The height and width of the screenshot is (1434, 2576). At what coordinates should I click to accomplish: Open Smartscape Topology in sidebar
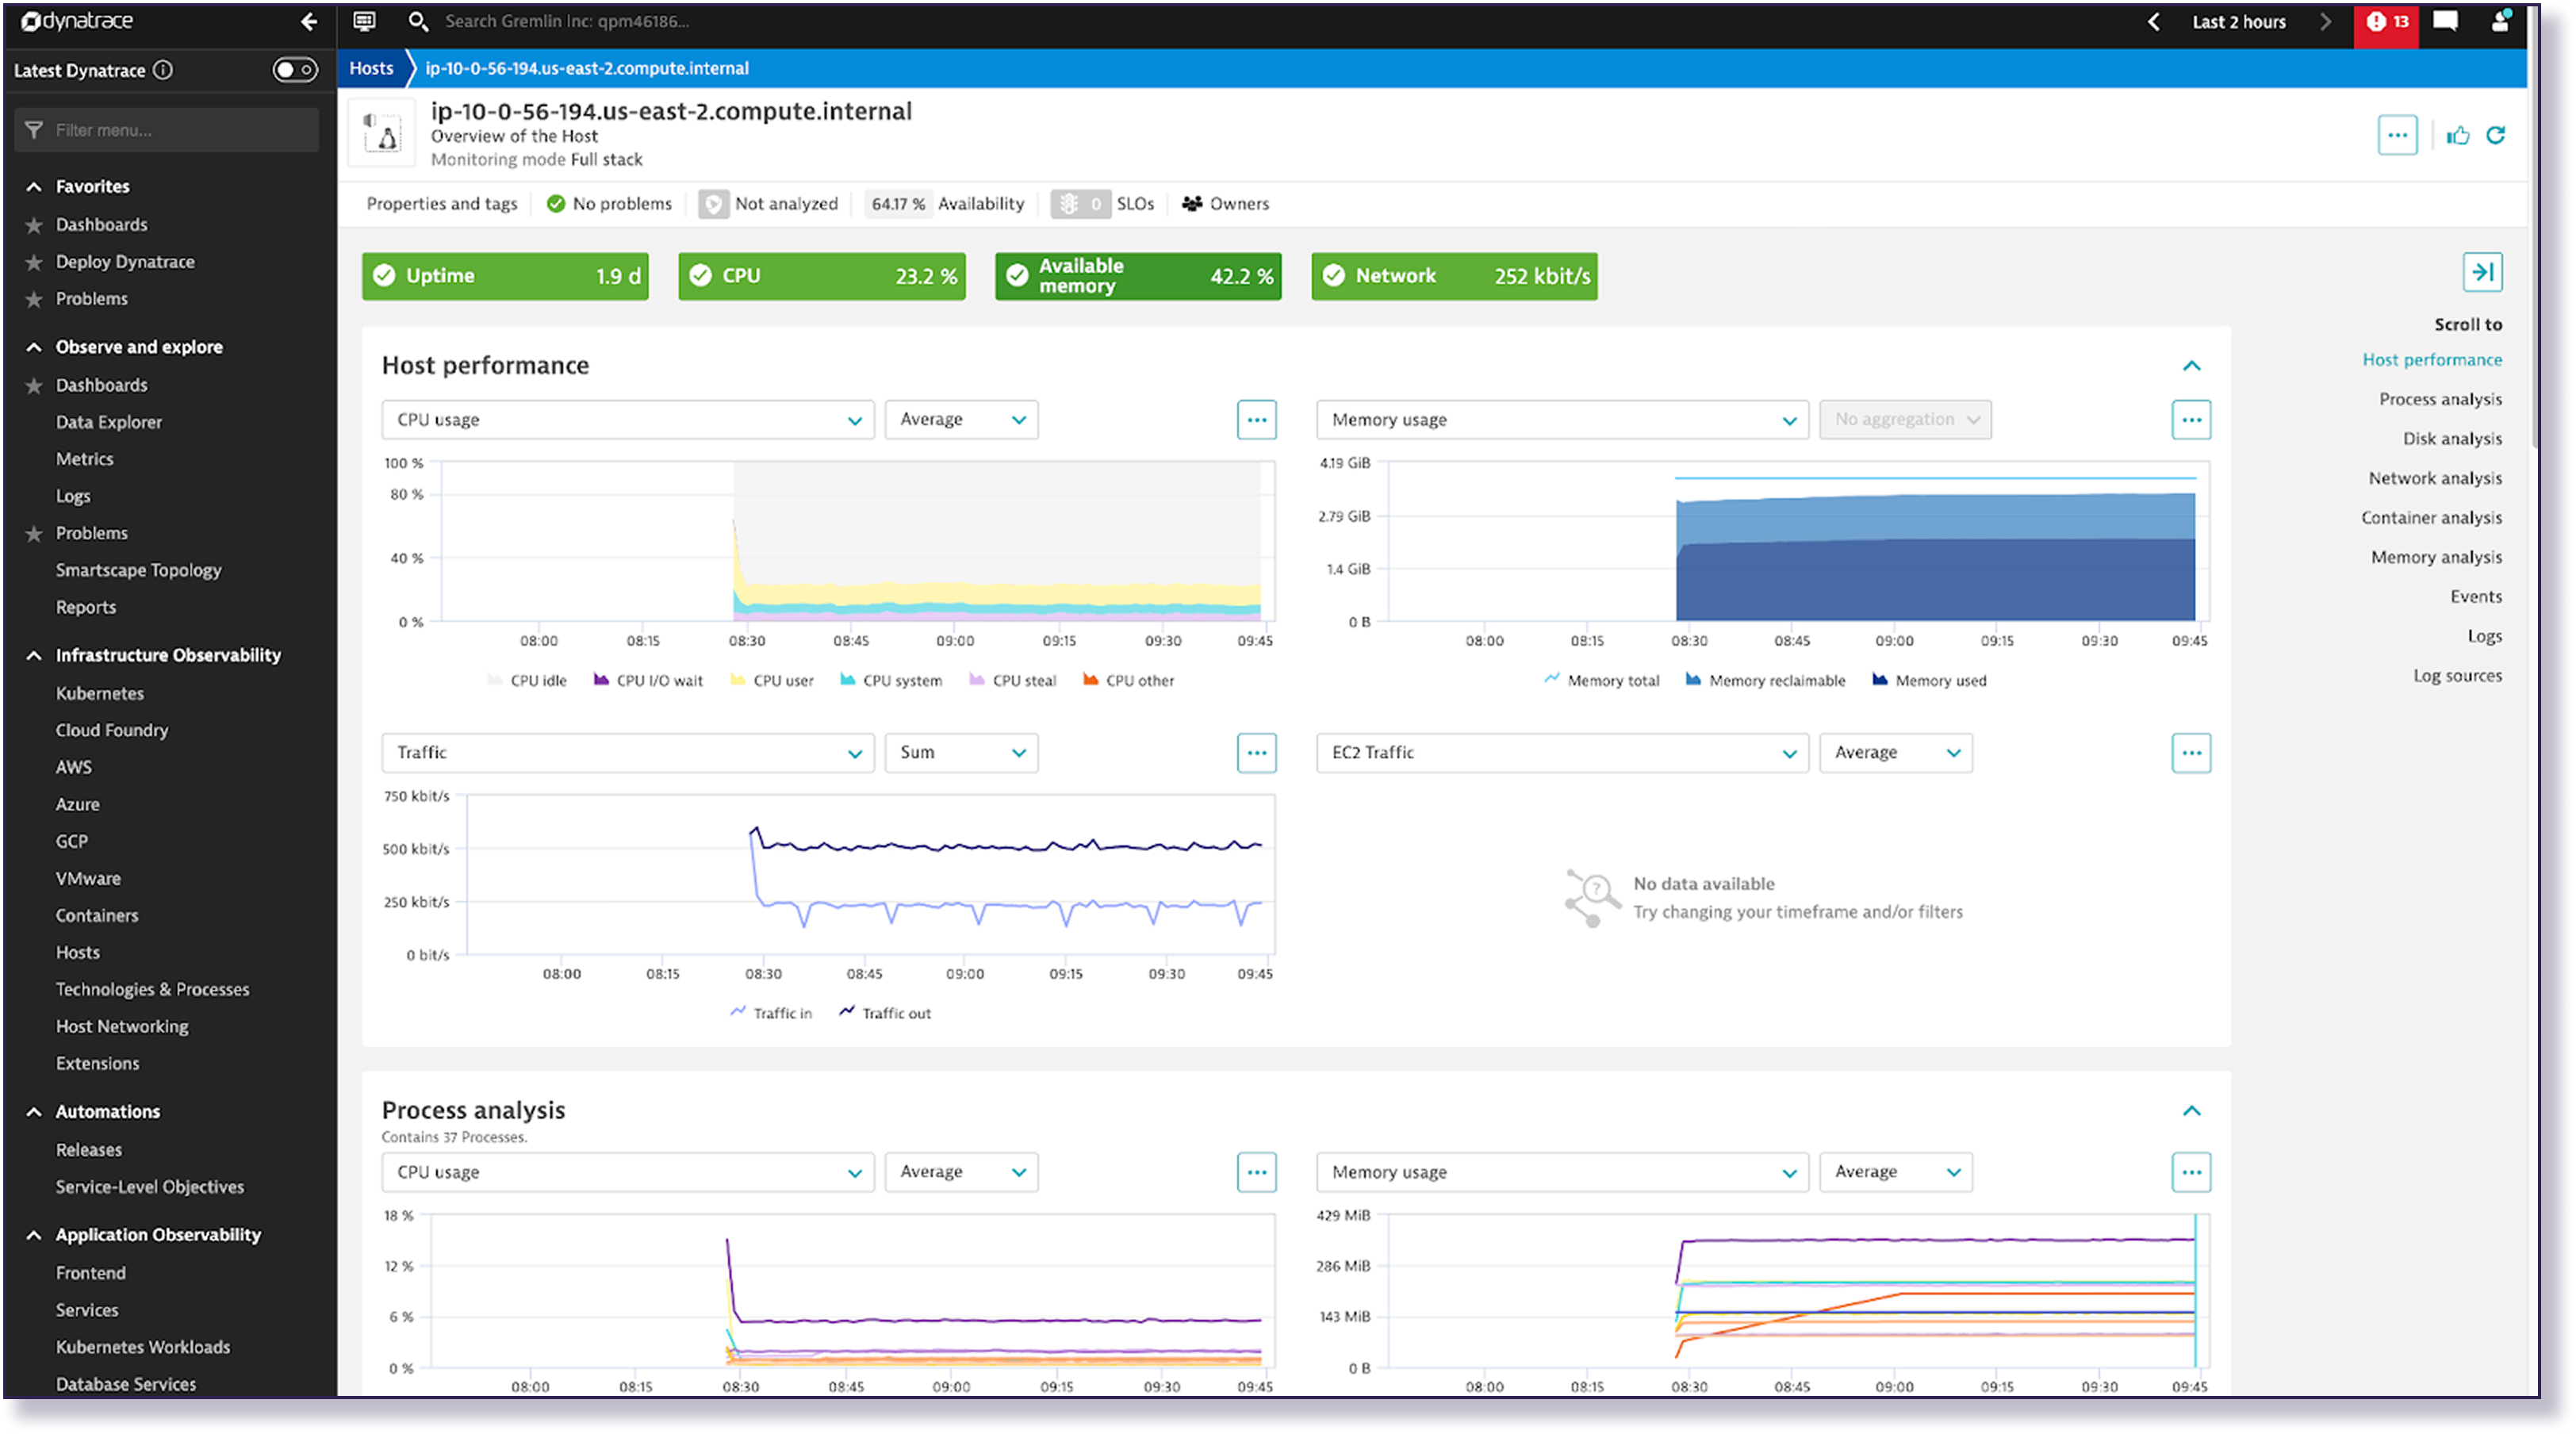(x=138, y=570)
